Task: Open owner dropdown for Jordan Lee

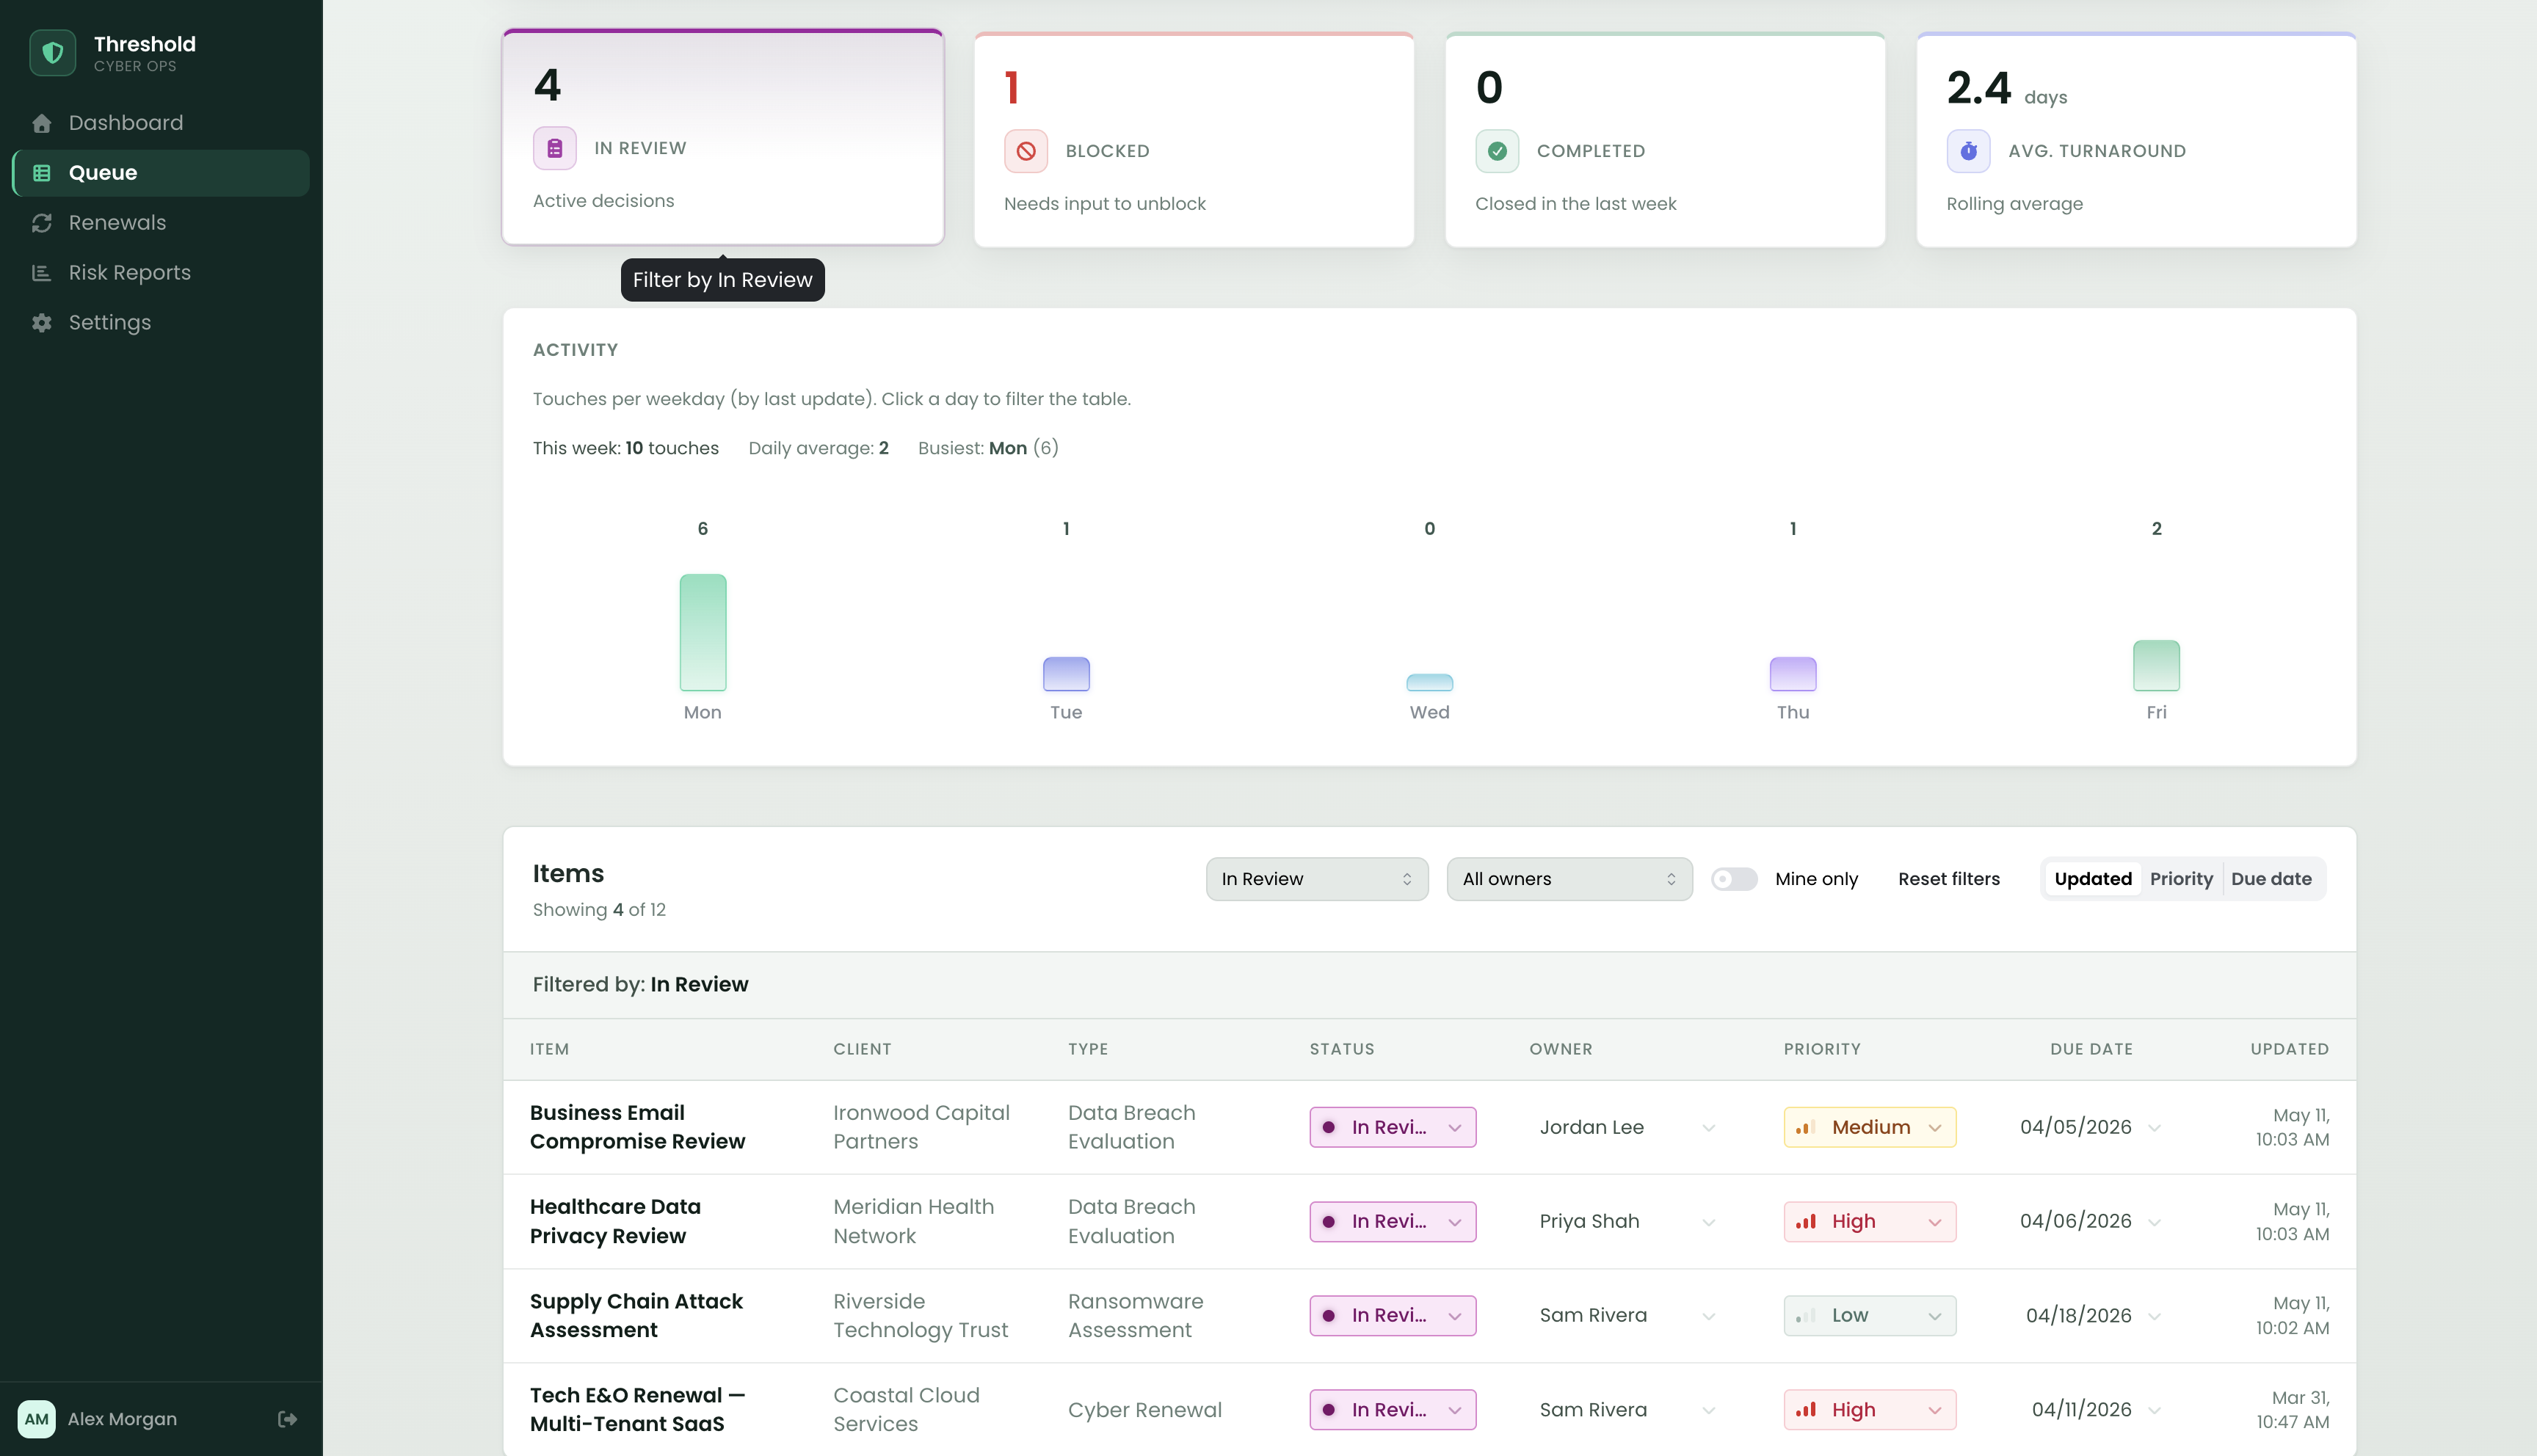Action: click(1627, 1128)
